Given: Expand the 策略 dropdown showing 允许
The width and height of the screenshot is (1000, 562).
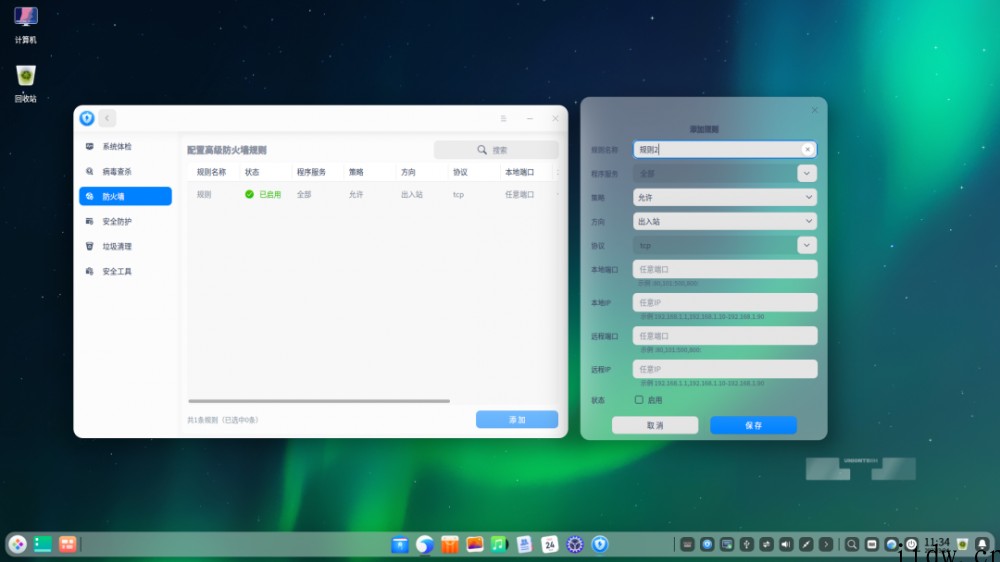Looking at the screenshot, I should coord(724,198).
